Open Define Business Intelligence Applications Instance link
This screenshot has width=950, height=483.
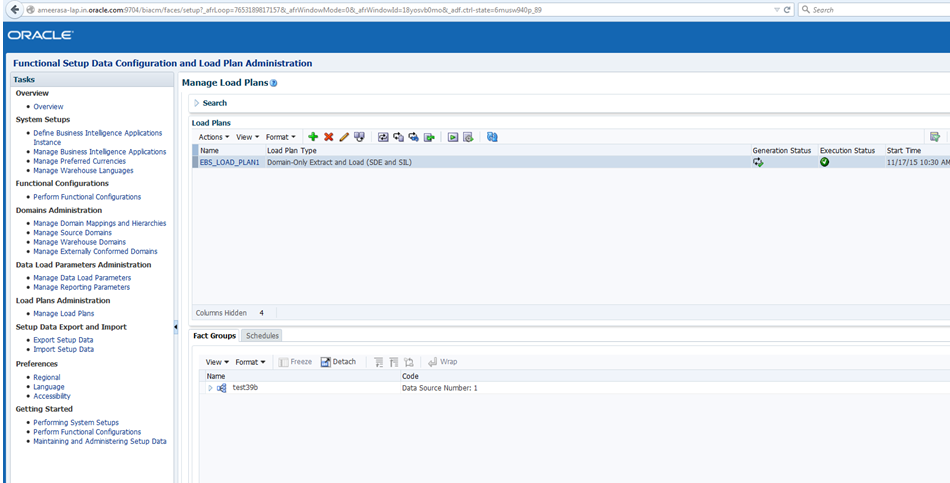98,137
